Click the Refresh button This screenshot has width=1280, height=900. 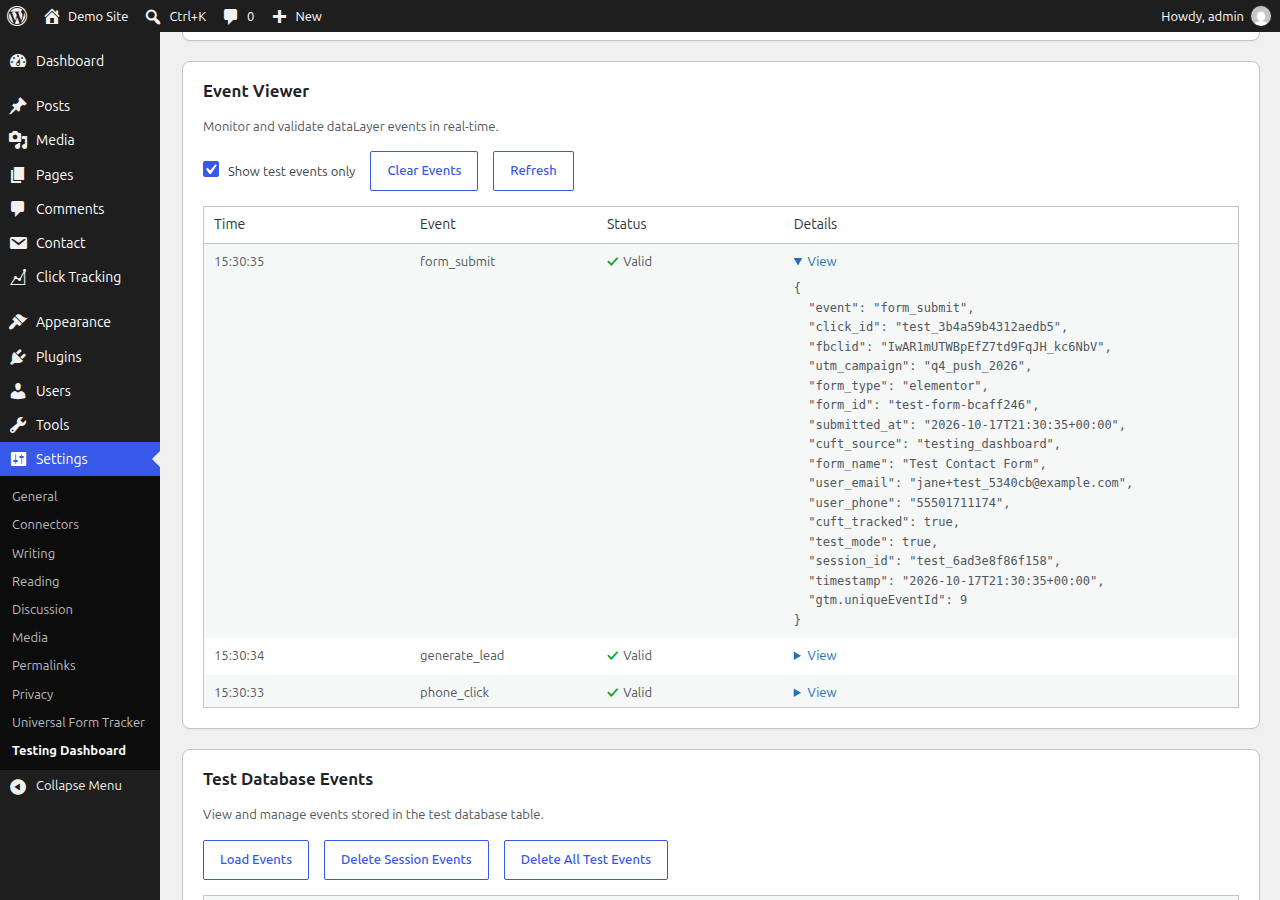point(533,171)
